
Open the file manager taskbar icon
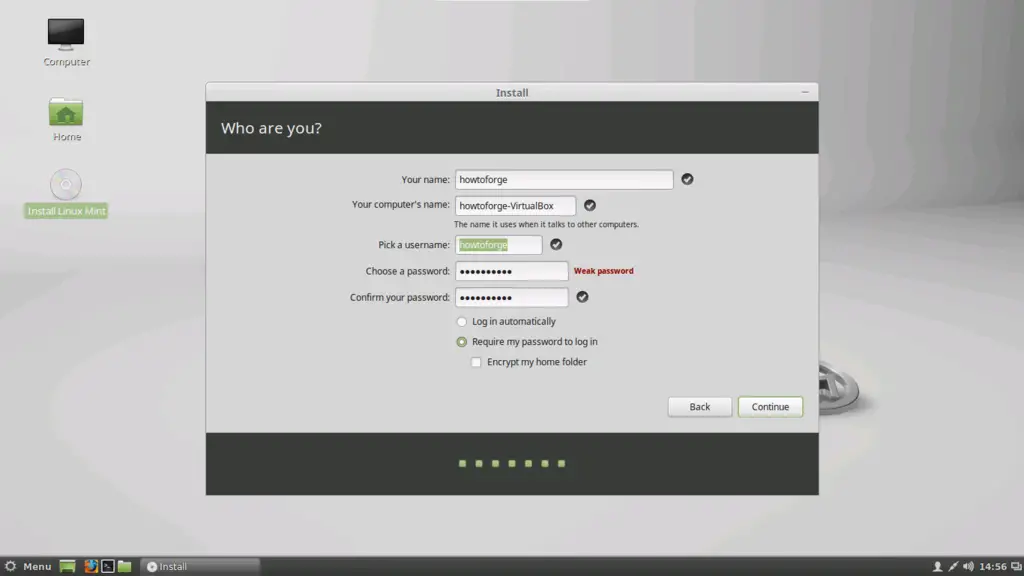pos(125,566)
